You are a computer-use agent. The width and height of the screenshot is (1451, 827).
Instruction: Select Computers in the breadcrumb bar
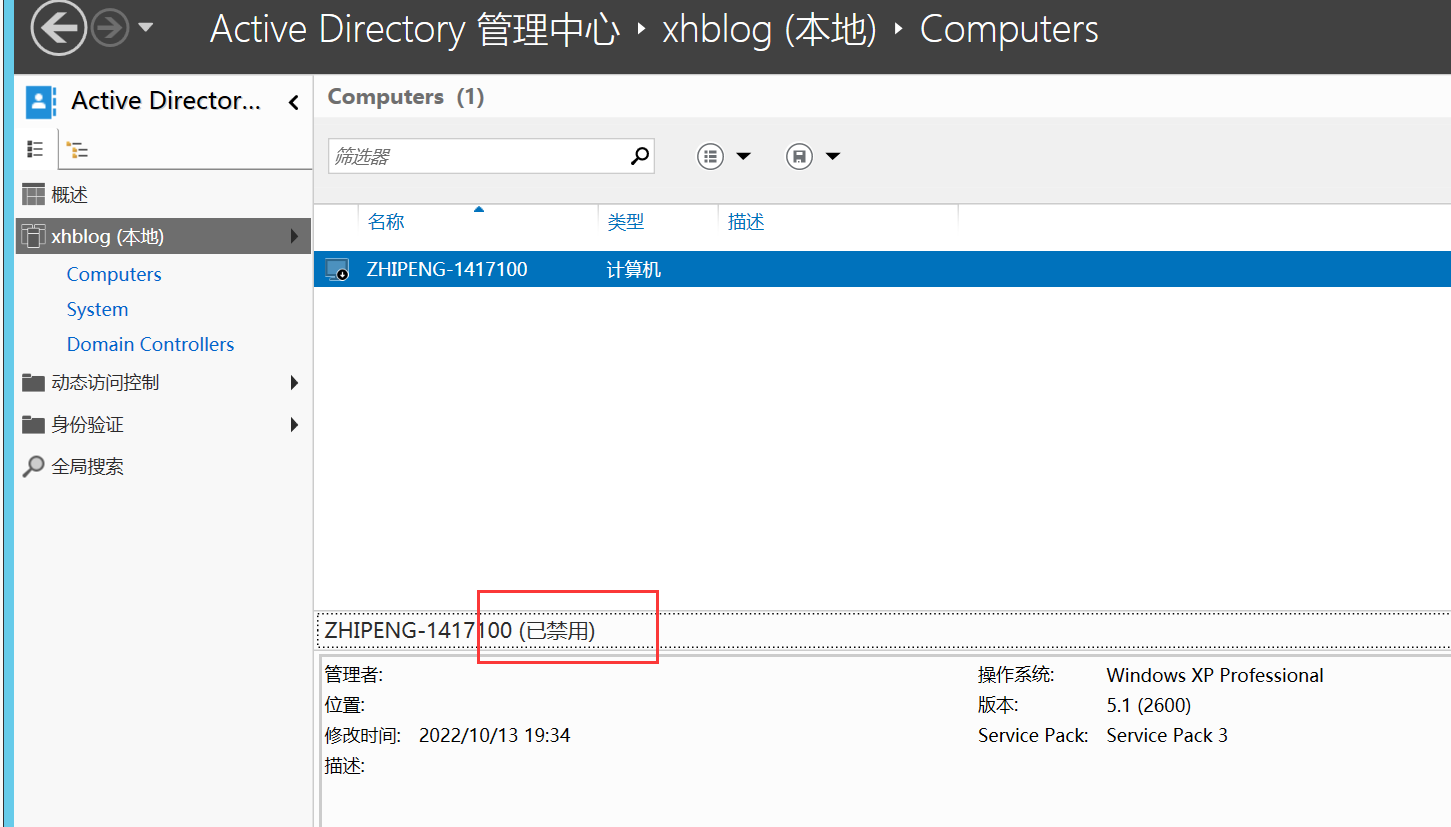tap(1008, 28)
